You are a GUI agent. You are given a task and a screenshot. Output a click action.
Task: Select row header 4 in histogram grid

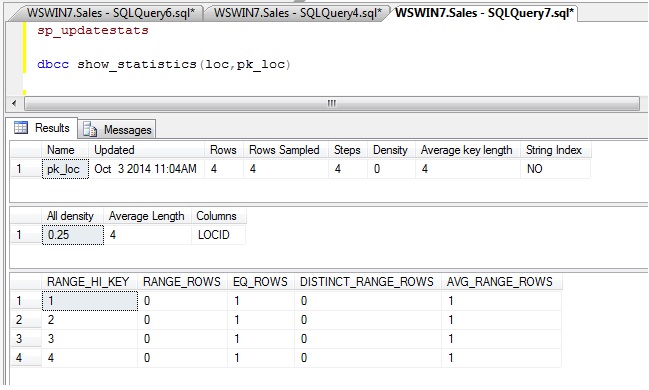[26, 358]
